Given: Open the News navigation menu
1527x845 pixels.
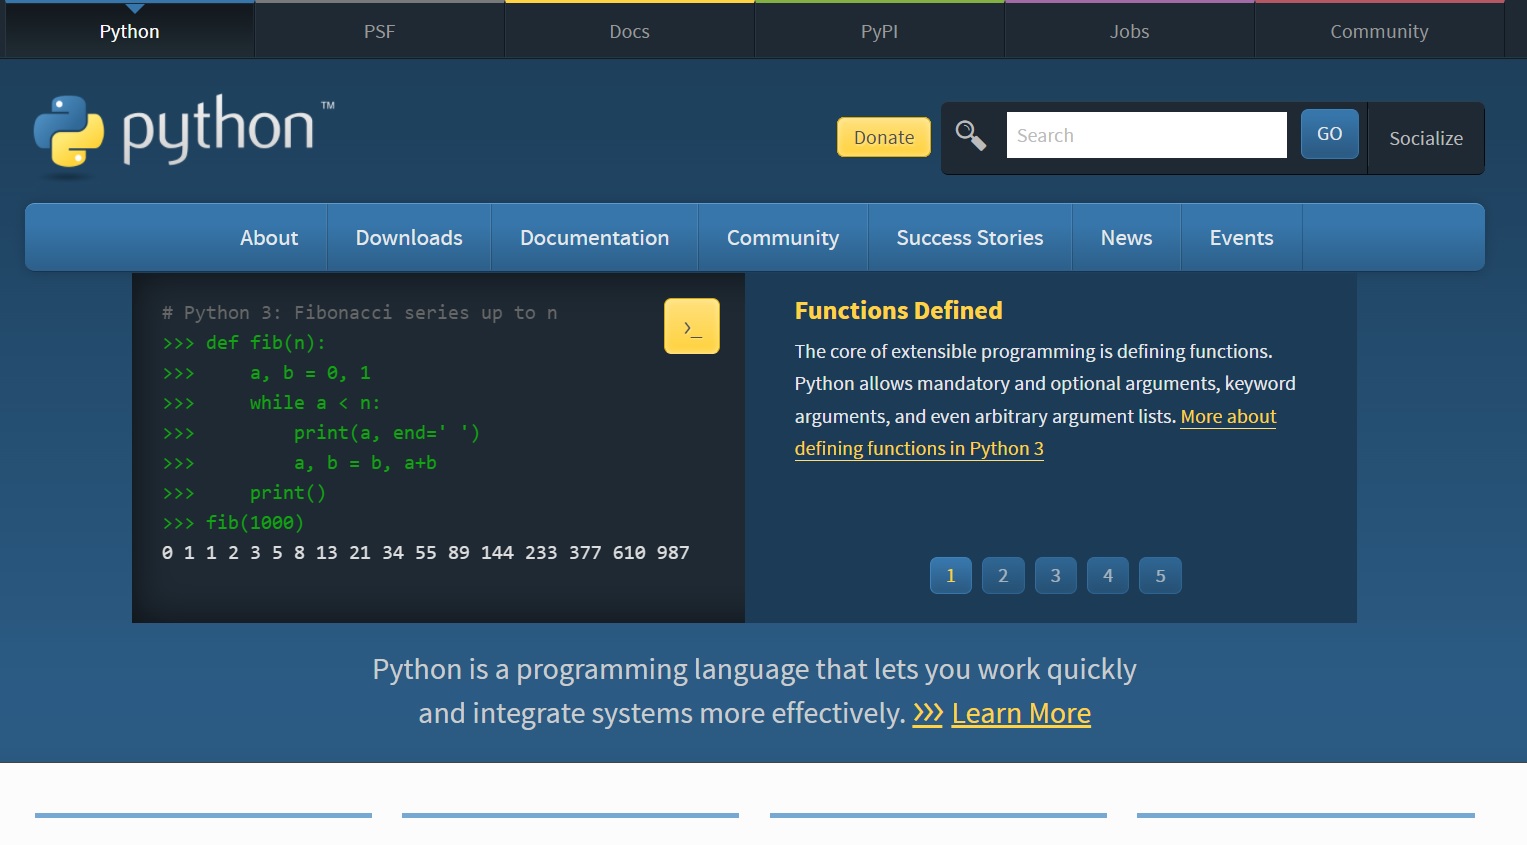Looking at the screenshot, I should 1126,237.
